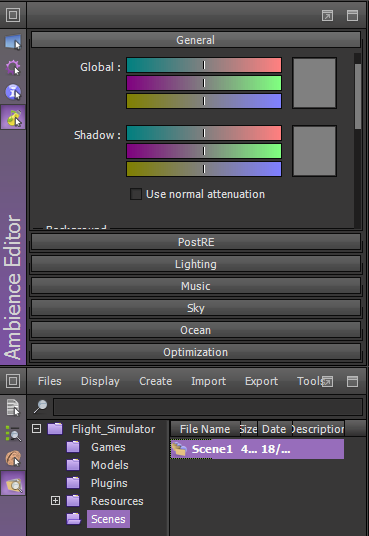The width and height of the screenshot is (369, 536).
Task: Adjust Shadow cyan-red slider
Action: pyautogui.click(x=204, y=133)
